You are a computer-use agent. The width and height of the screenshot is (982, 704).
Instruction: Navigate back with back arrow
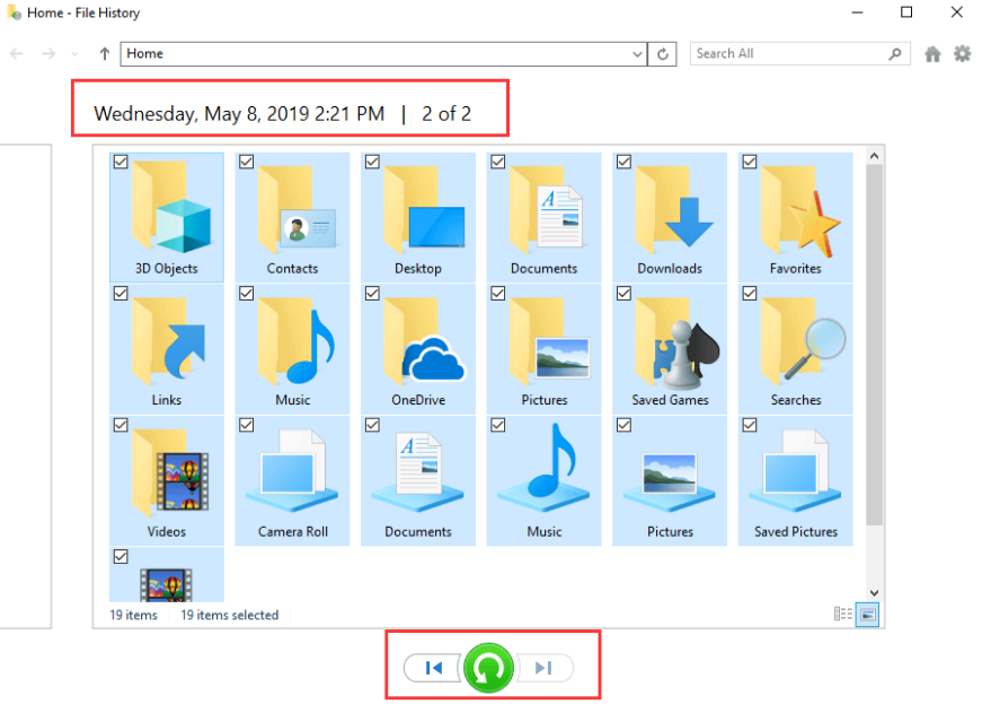click(17, 54)
